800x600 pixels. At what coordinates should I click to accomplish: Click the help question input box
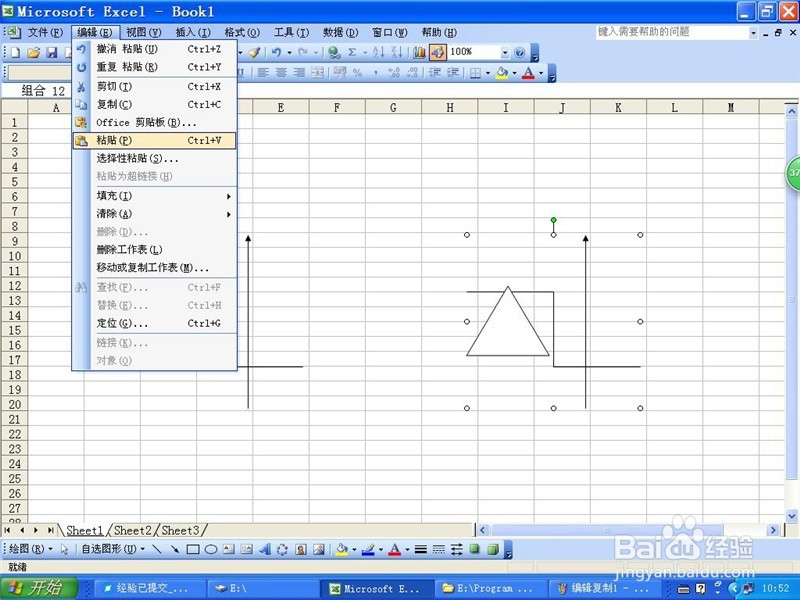[672, 32]
